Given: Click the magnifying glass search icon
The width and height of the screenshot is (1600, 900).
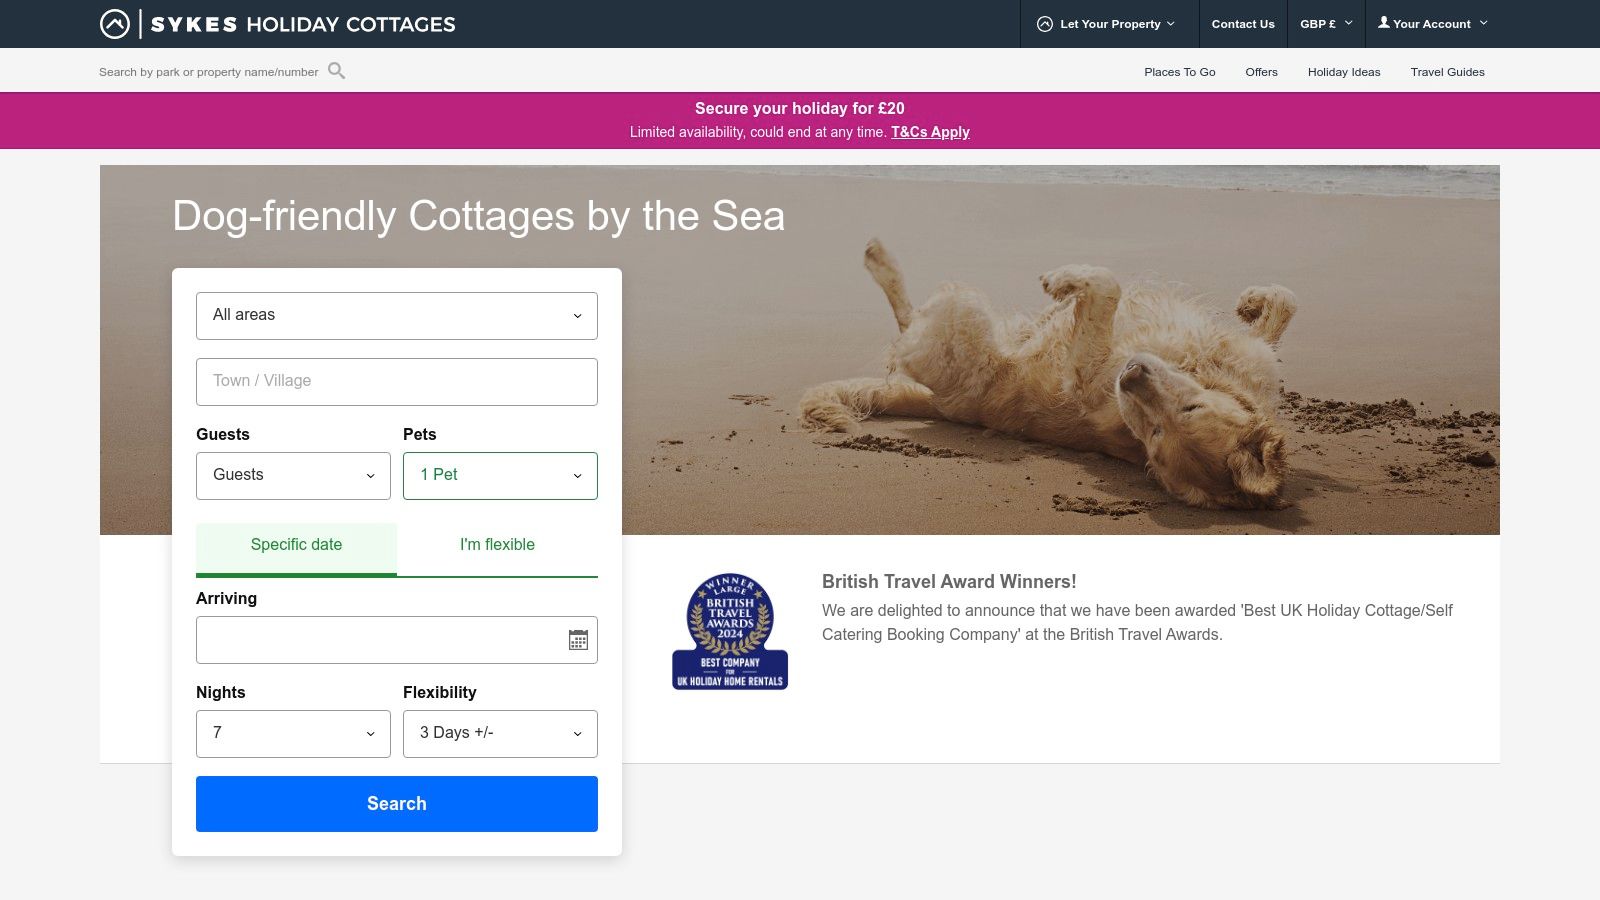Looking at the screenshot, I should [x=337, y=71].
